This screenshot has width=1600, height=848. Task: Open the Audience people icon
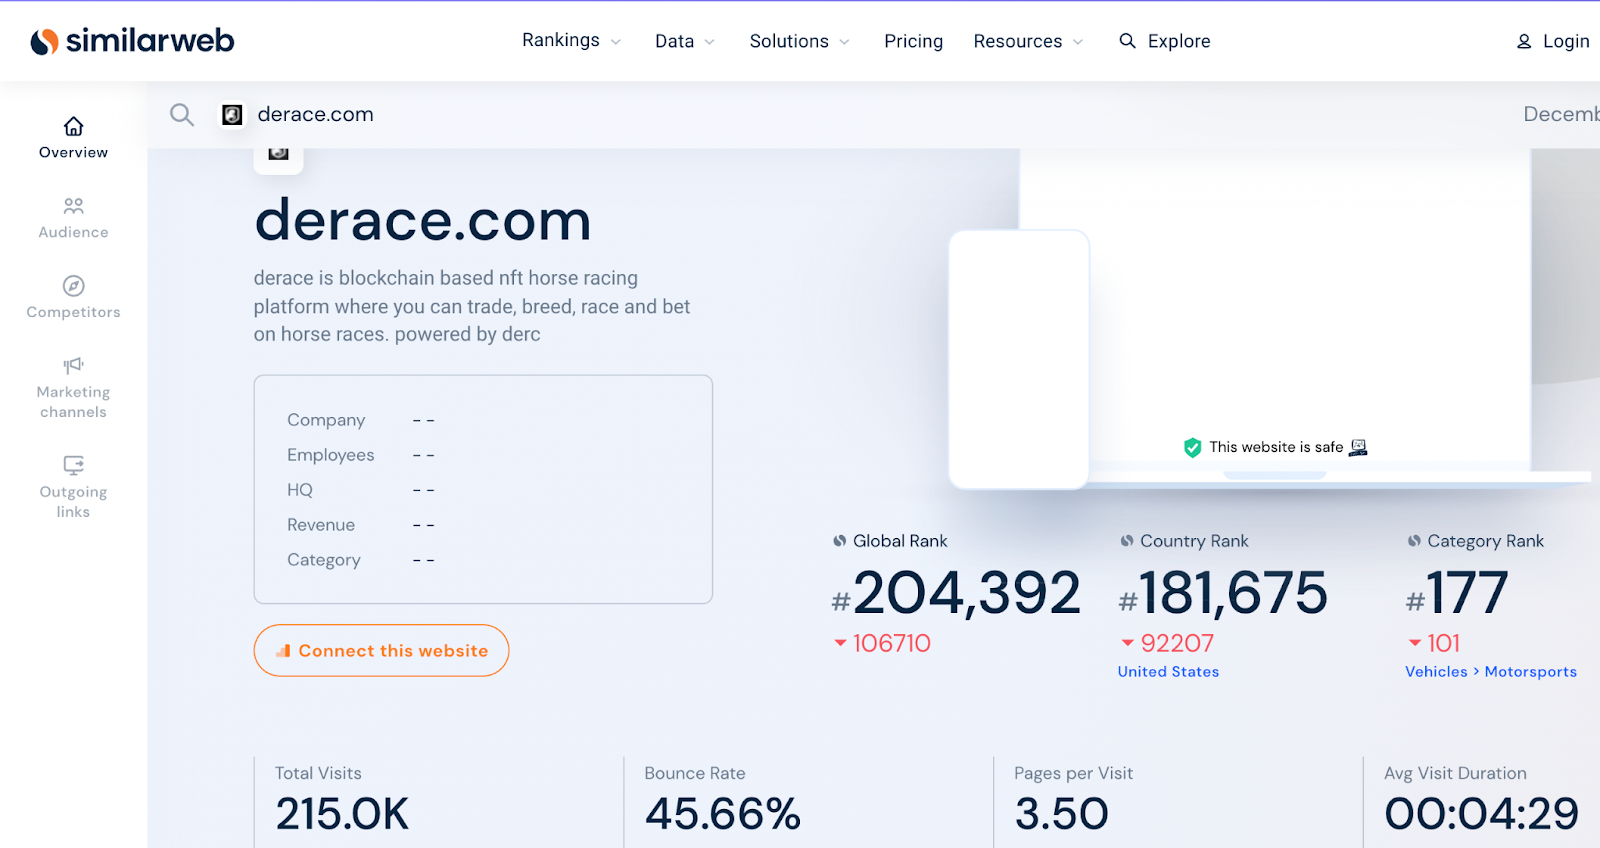[73, 206]
